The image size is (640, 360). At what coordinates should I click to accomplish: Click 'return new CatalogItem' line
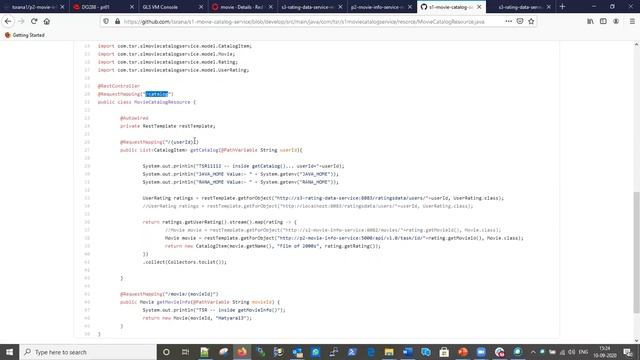click(x=273, y=246)
